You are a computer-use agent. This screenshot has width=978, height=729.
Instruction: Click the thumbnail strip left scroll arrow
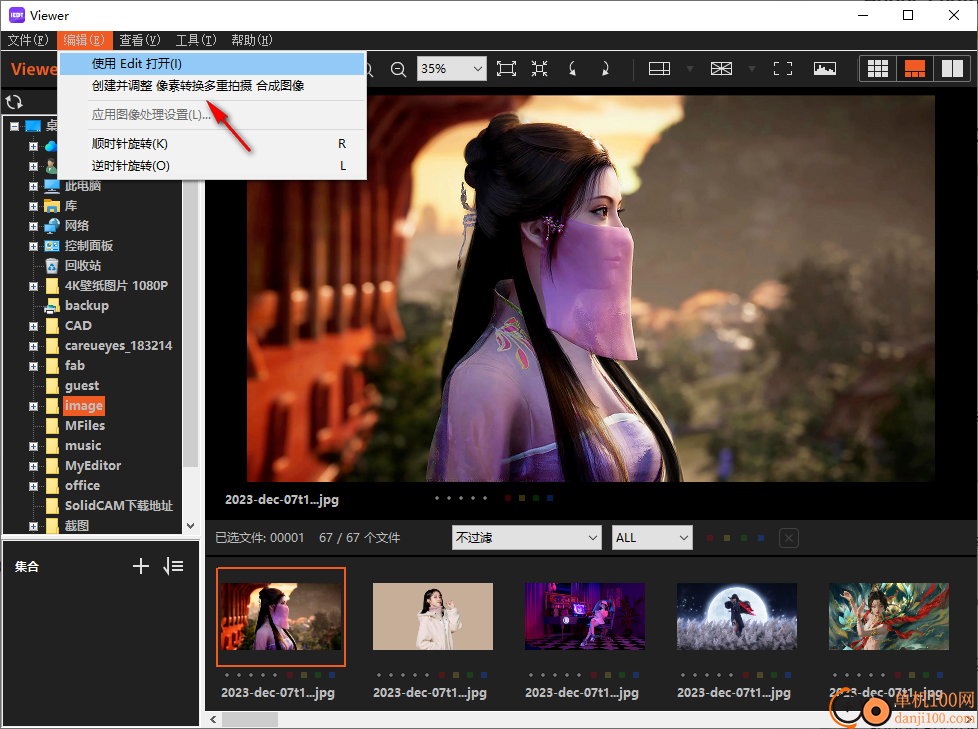coord(213,720)
